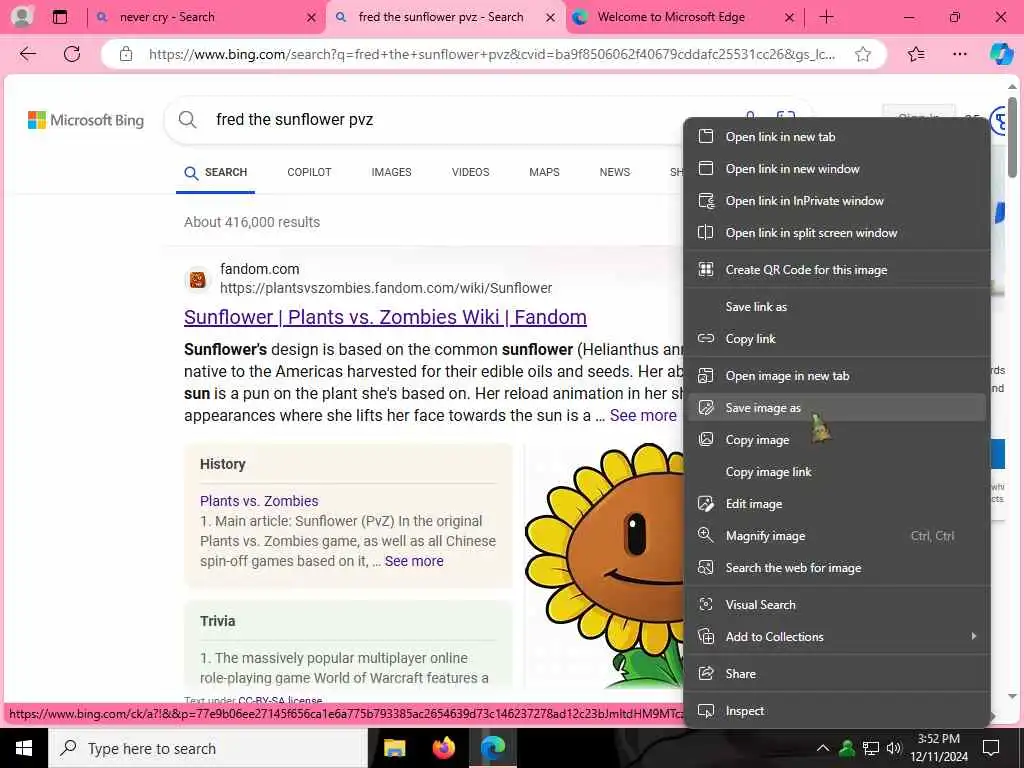Screen dimensions: 1024x768
Task: Switch to never cry - Search tab
Action: tap(206, 17)
